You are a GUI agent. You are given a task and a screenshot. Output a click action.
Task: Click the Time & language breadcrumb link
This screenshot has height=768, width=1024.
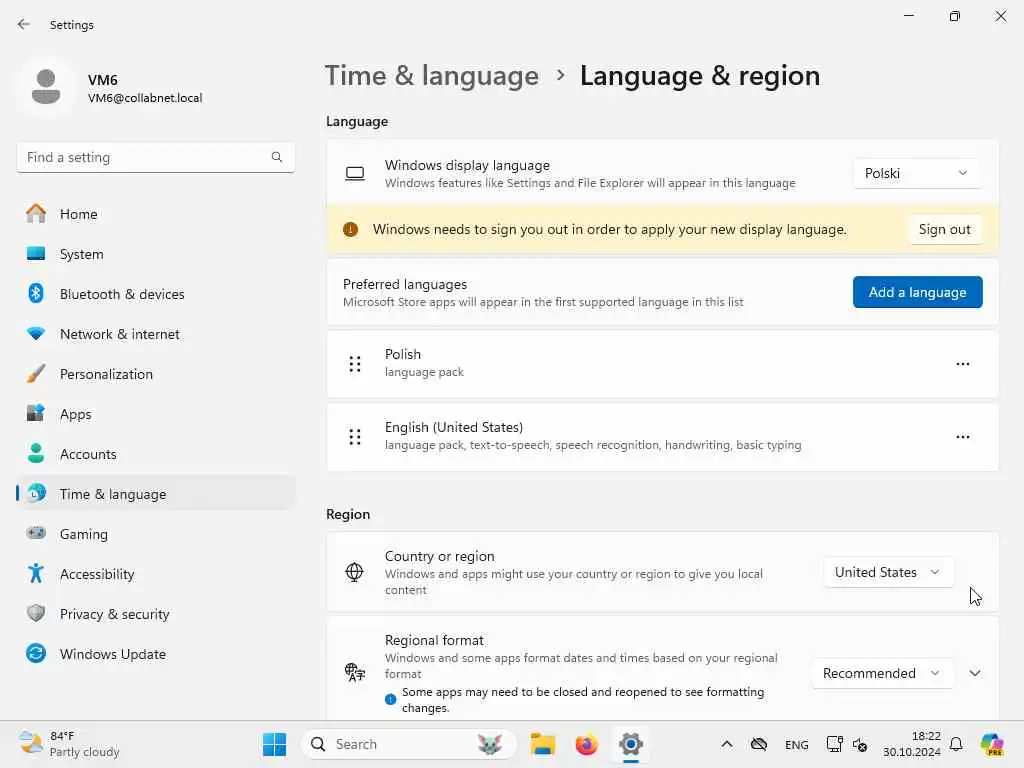tap(432, 76)
